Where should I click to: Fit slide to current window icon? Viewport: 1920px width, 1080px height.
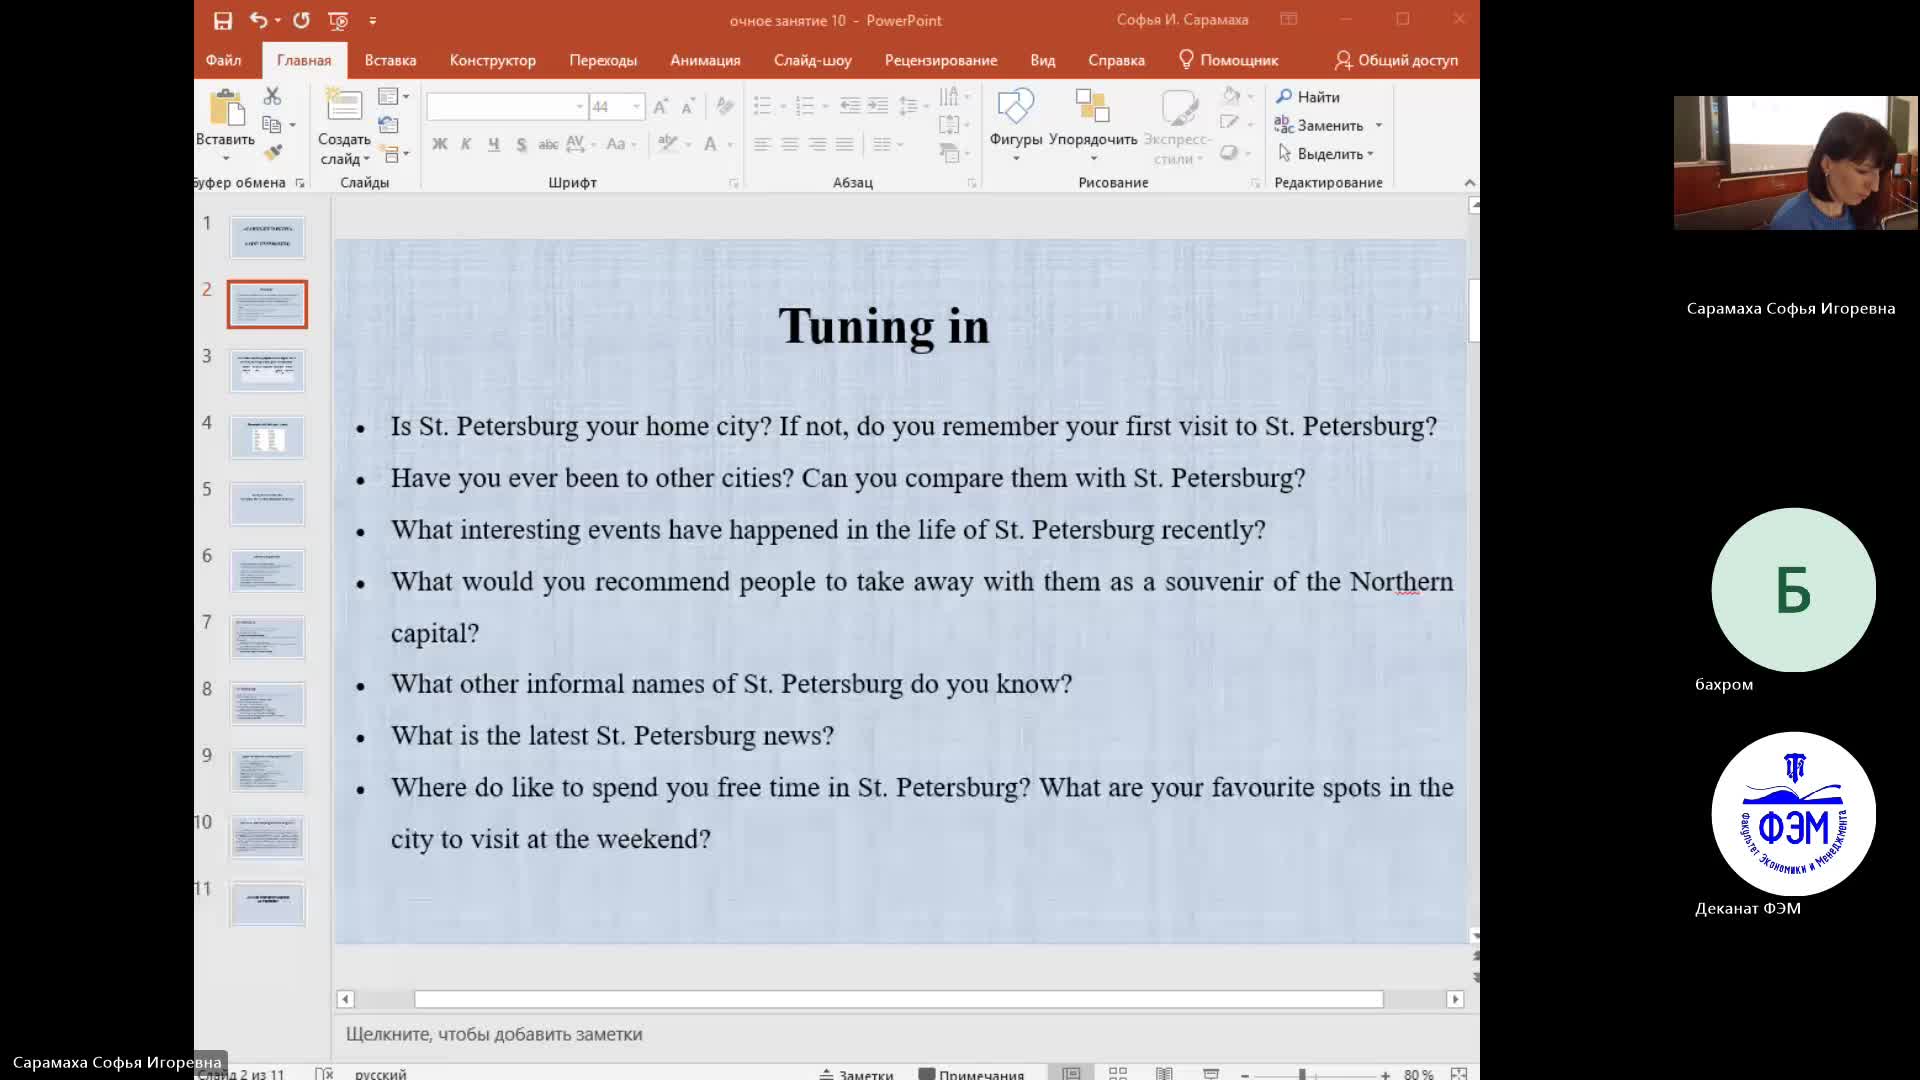[1459, 1073]
